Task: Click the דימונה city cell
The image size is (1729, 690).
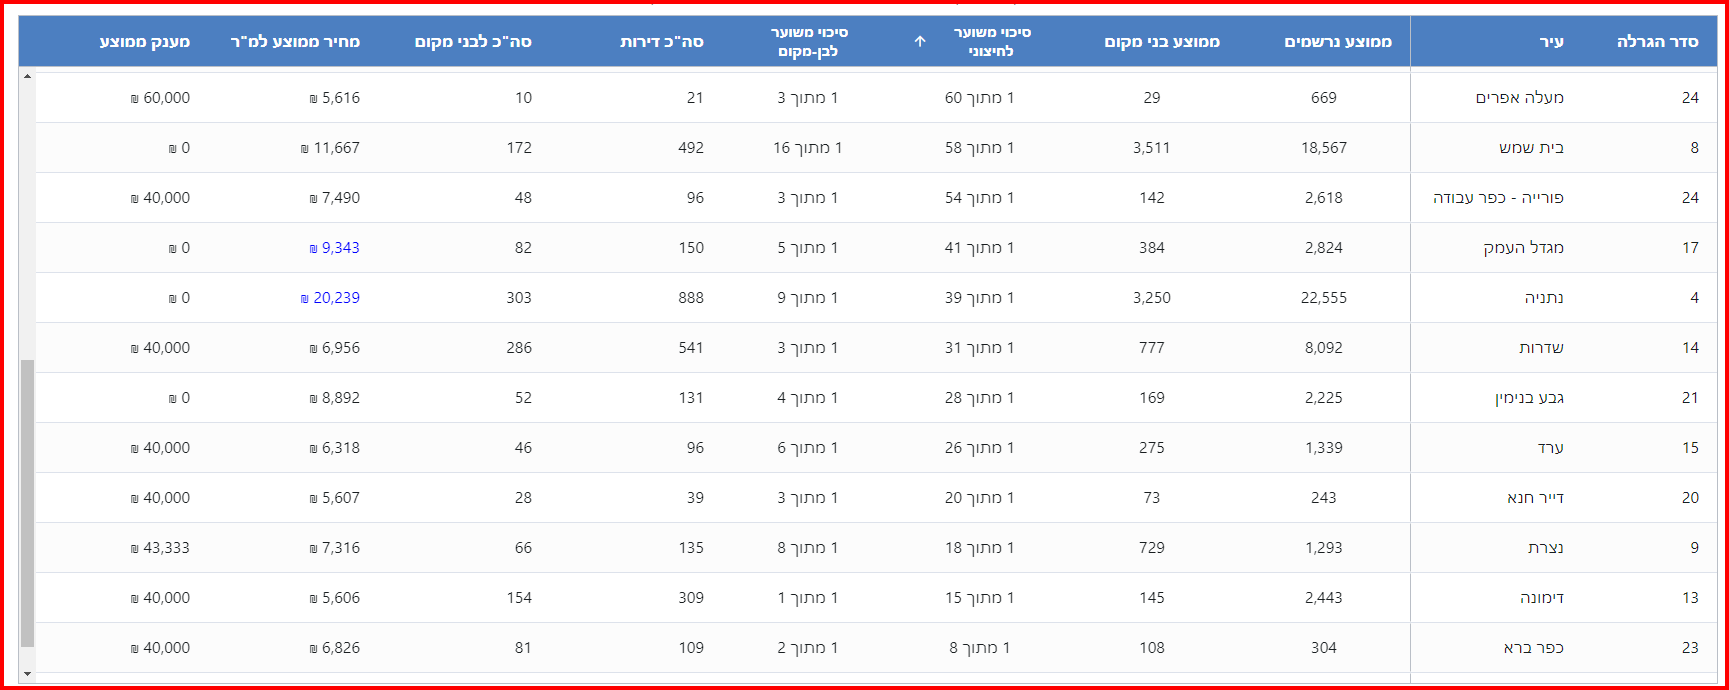Action: (1541, 598)
